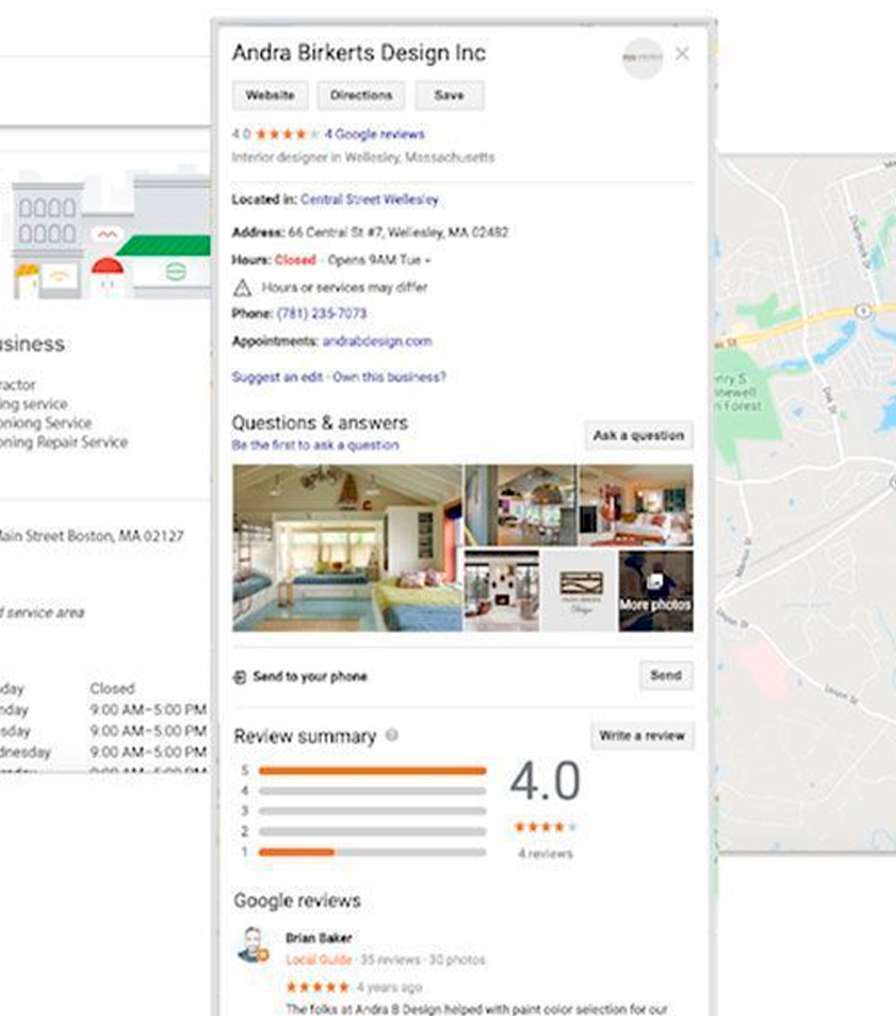Click the Send button
The height and width of the screenshot is (1016, 896).
665,676
